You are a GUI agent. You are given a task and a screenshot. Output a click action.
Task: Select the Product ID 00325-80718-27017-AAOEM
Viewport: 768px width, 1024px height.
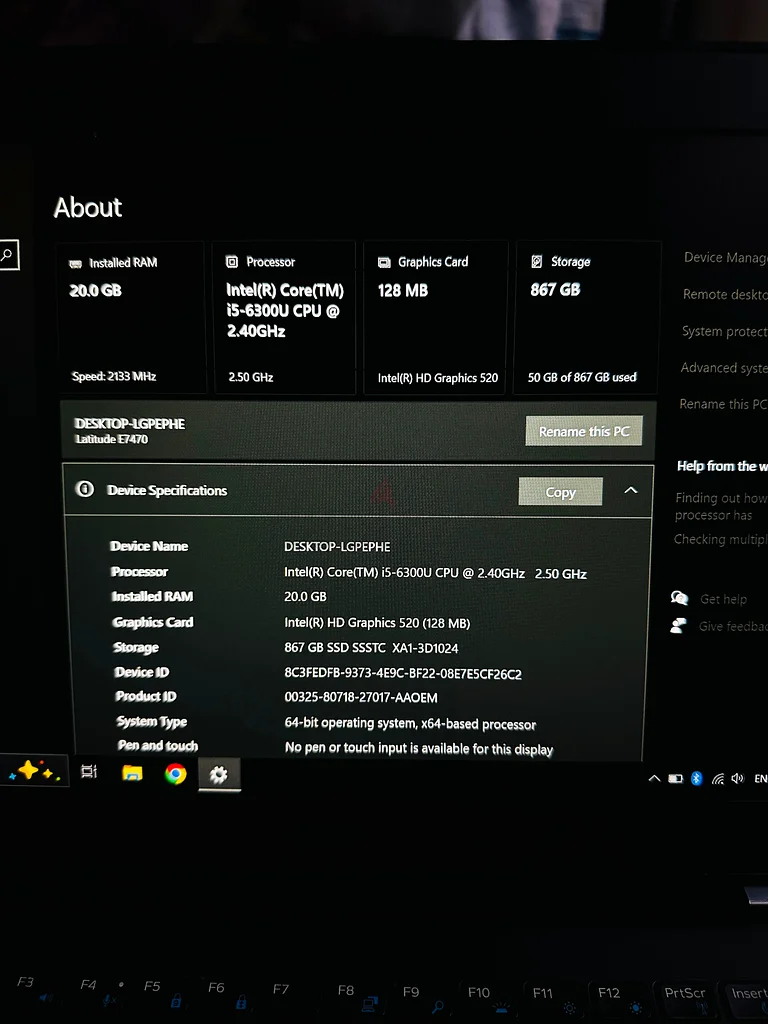click(x=361, y=697)
